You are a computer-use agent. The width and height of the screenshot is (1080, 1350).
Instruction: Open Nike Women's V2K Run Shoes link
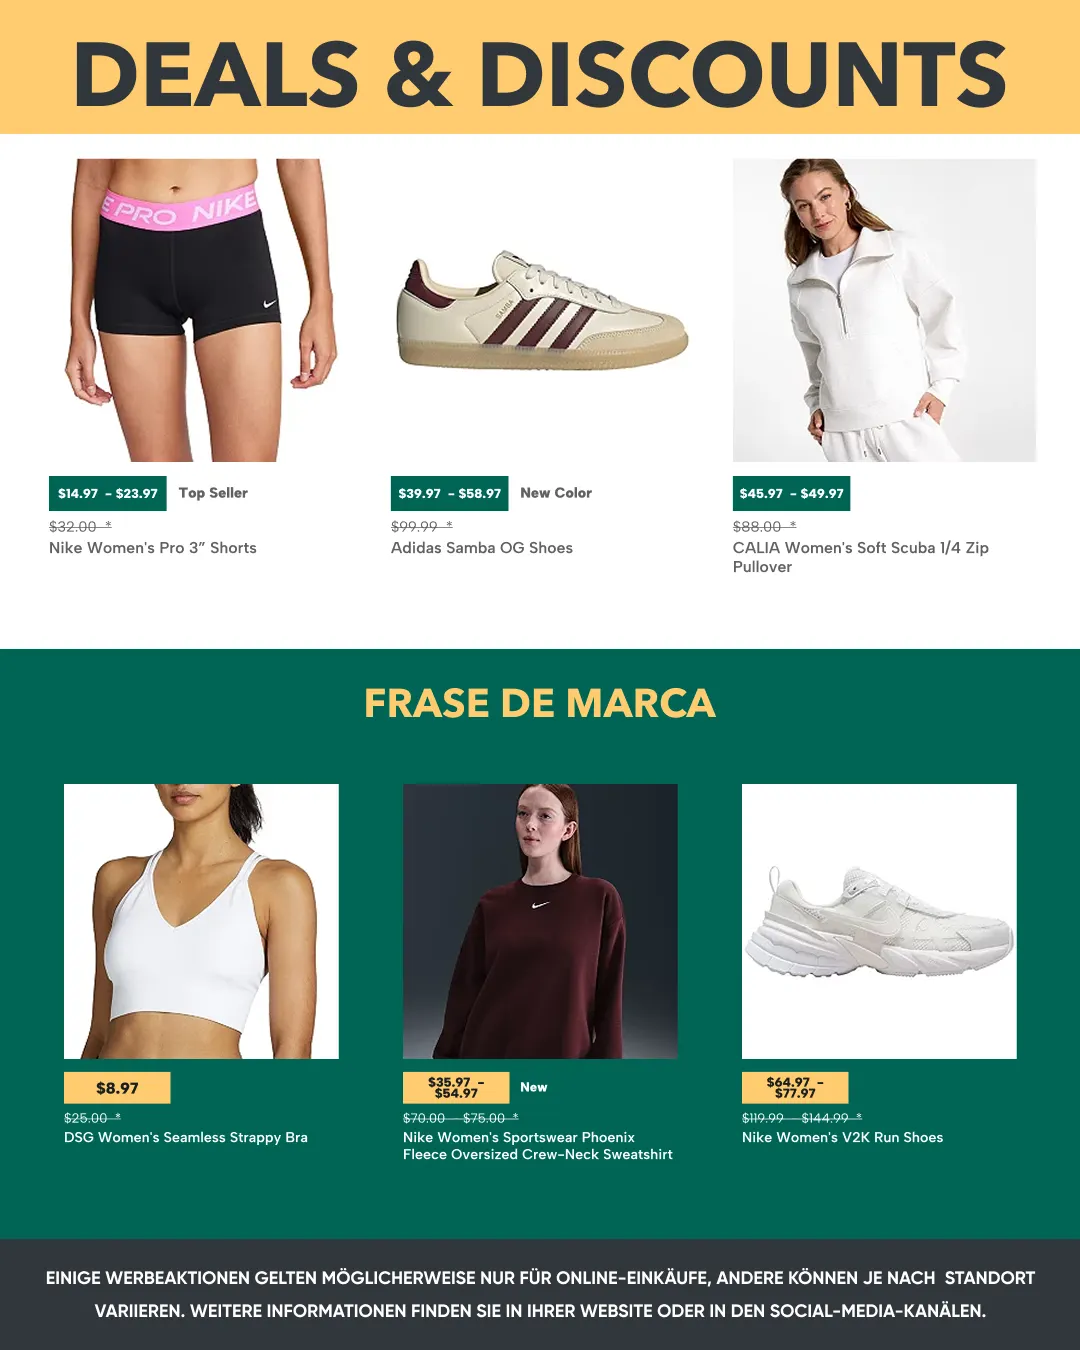(843, 1138)
